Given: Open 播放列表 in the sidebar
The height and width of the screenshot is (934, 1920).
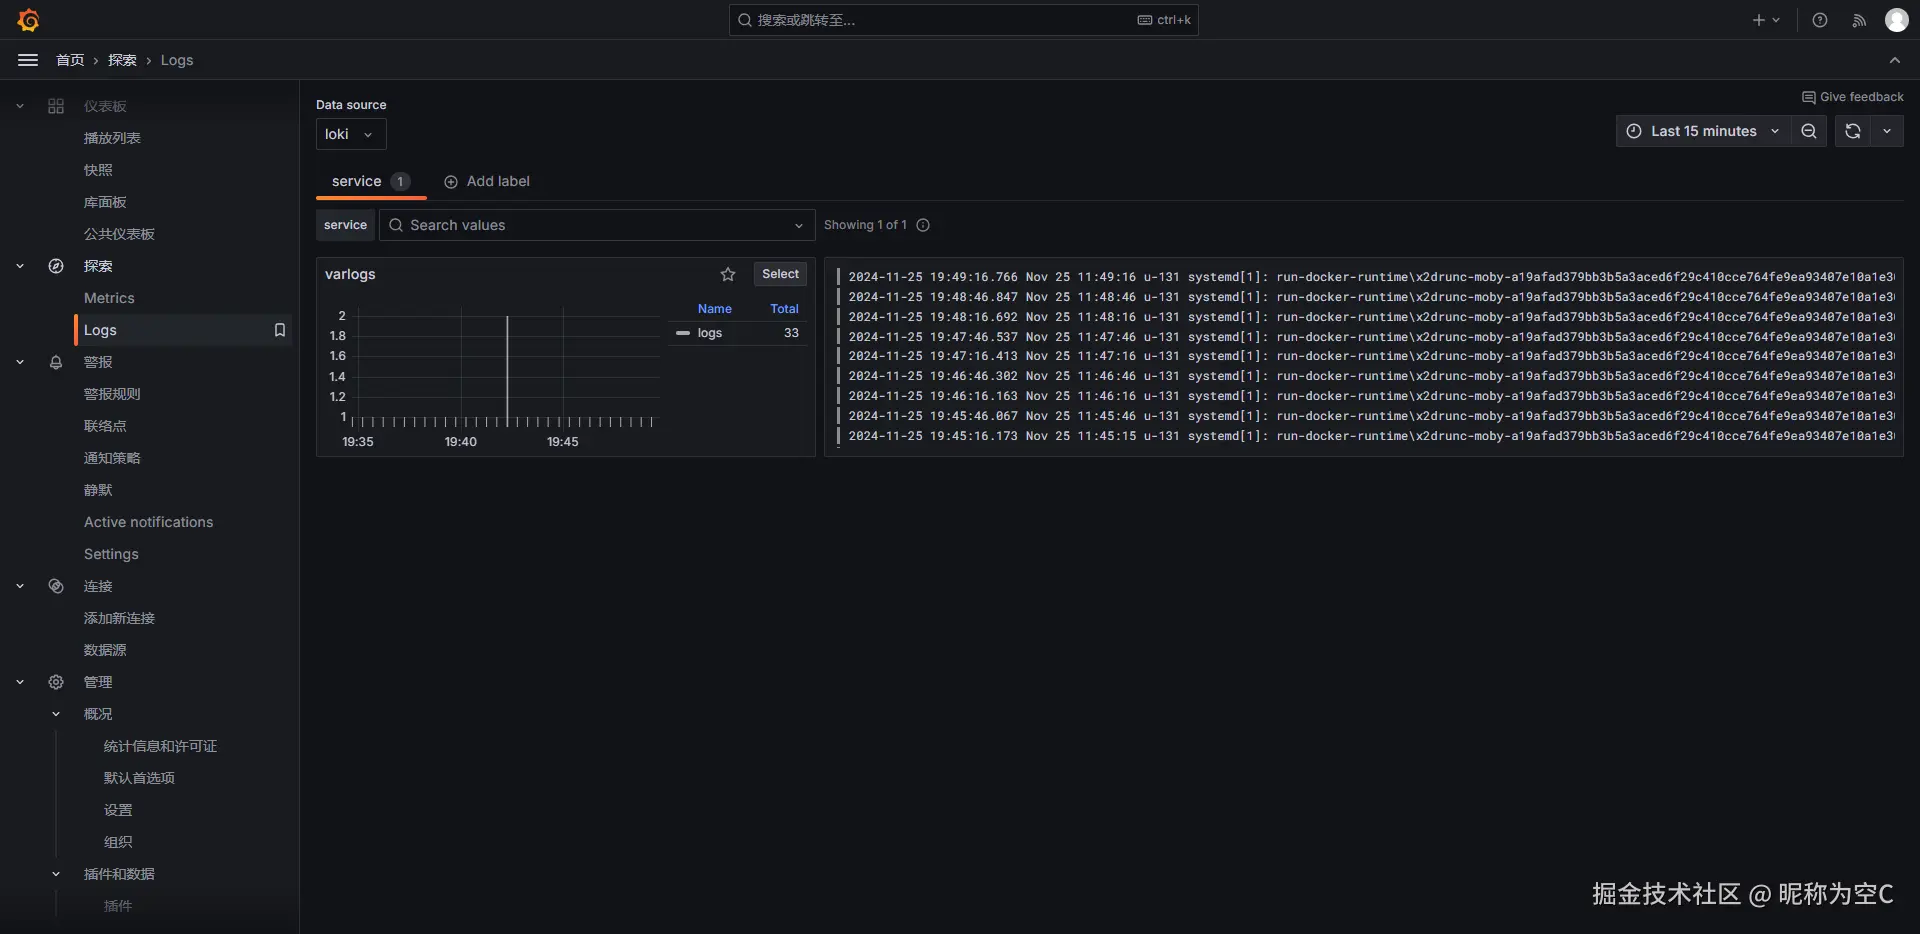Looking at the screenshot, I should pyautogui.click(x=112, y=138).
